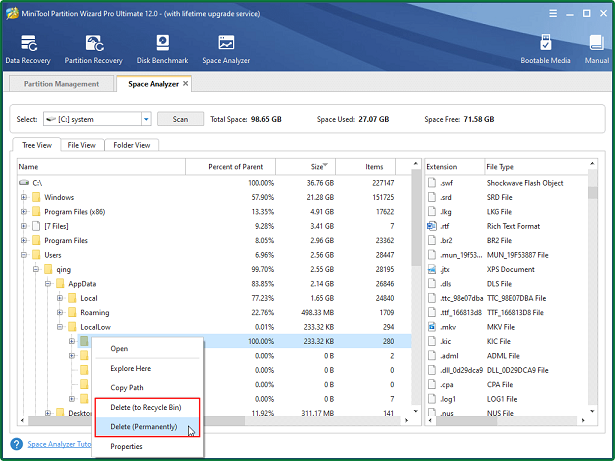Expand the [7 Files] node
The width and height of the screenshot is (615, 461).
point(24,226)
